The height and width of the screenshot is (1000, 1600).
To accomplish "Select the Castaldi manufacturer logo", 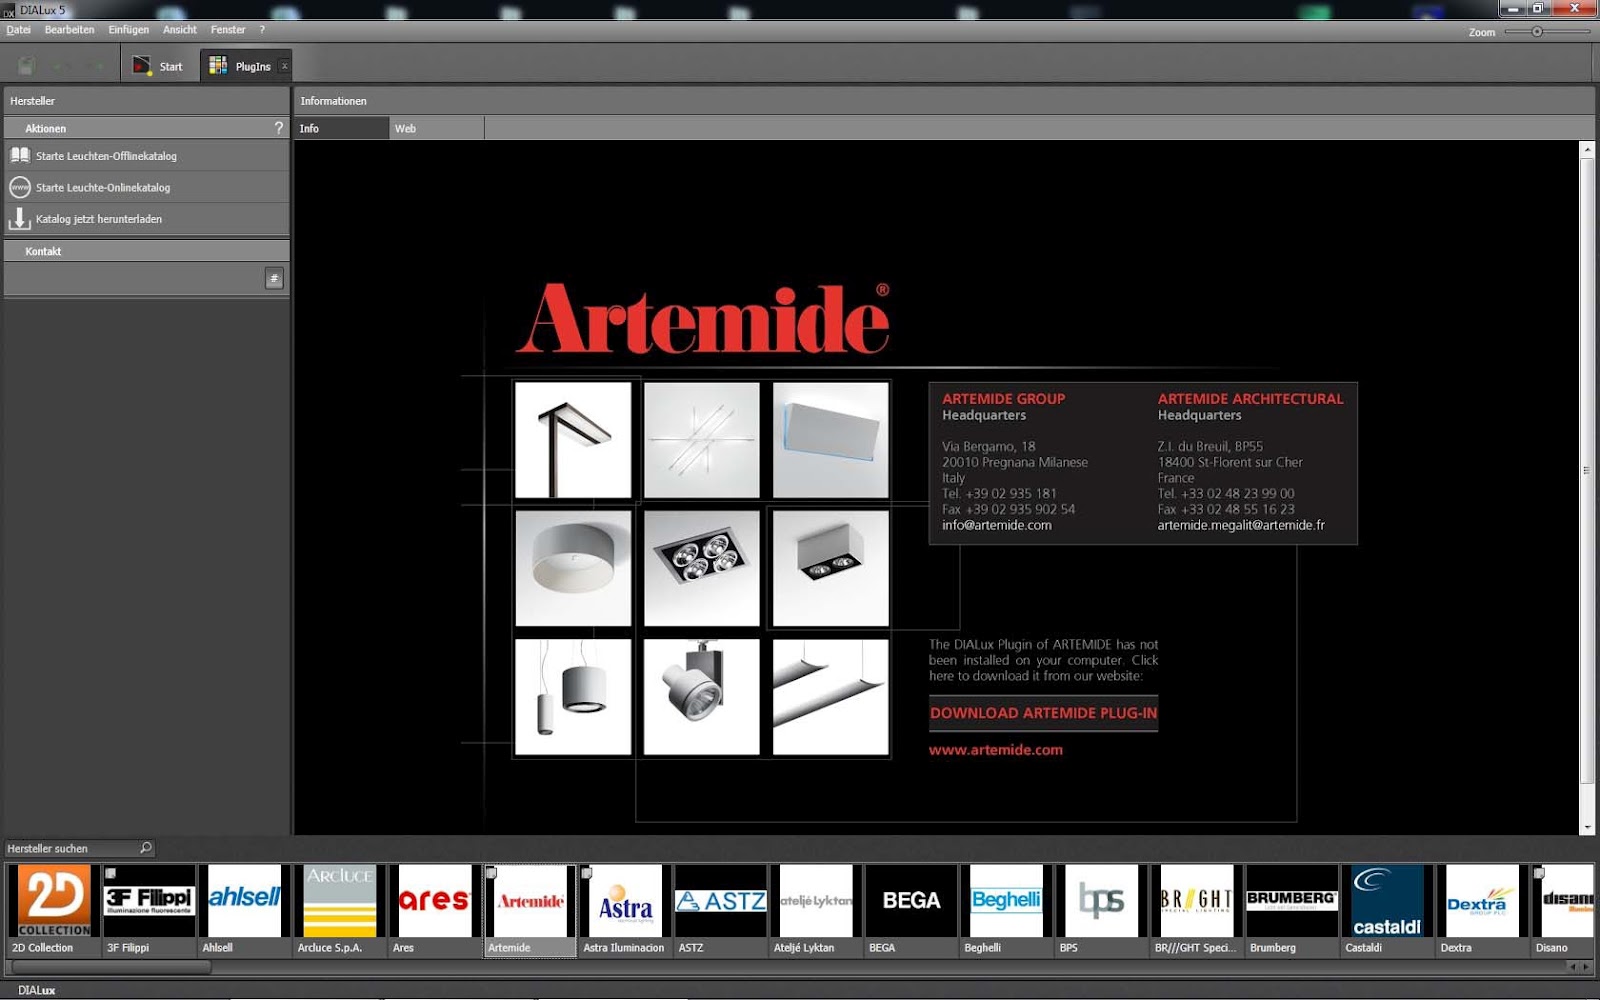I will (x=1387, y=901).
